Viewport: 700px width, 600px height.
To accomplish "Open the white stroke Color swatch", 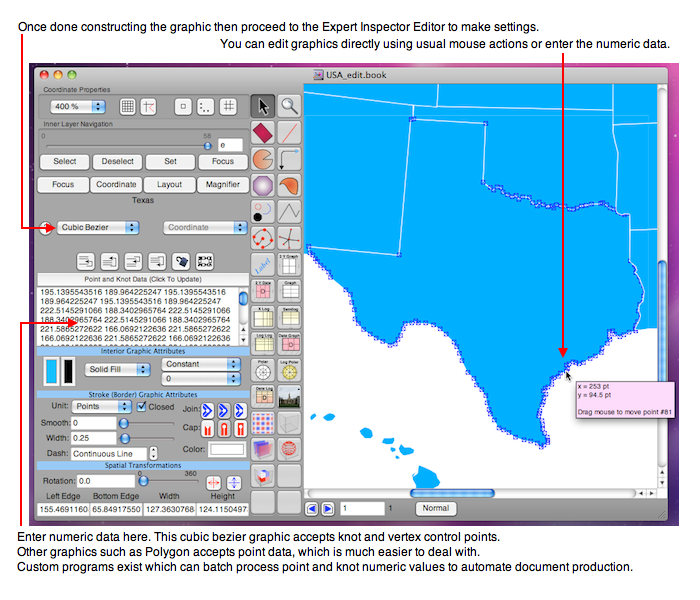I will (226, 450).
